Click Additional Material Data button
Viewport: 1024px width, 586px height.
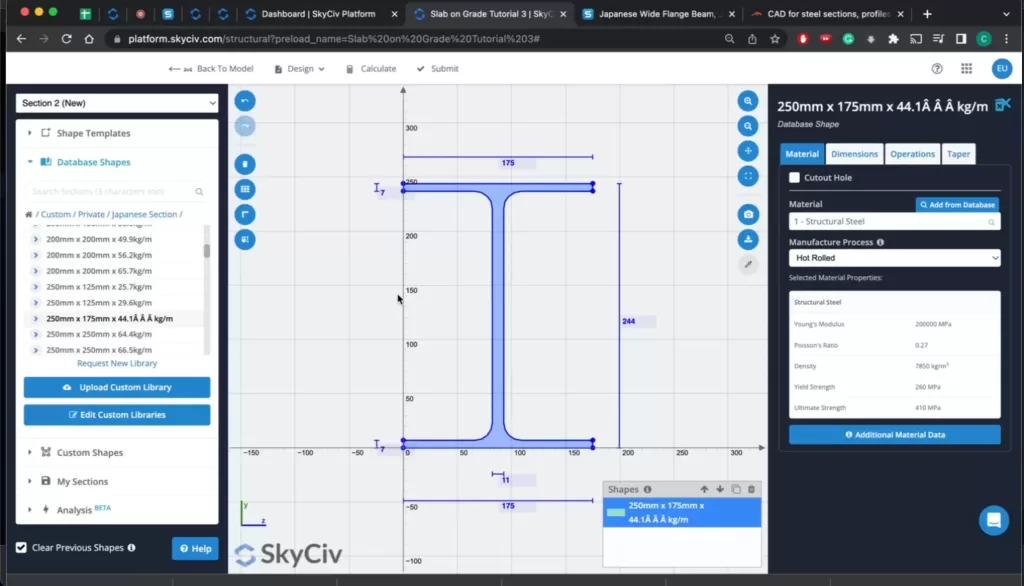point(894,434)
